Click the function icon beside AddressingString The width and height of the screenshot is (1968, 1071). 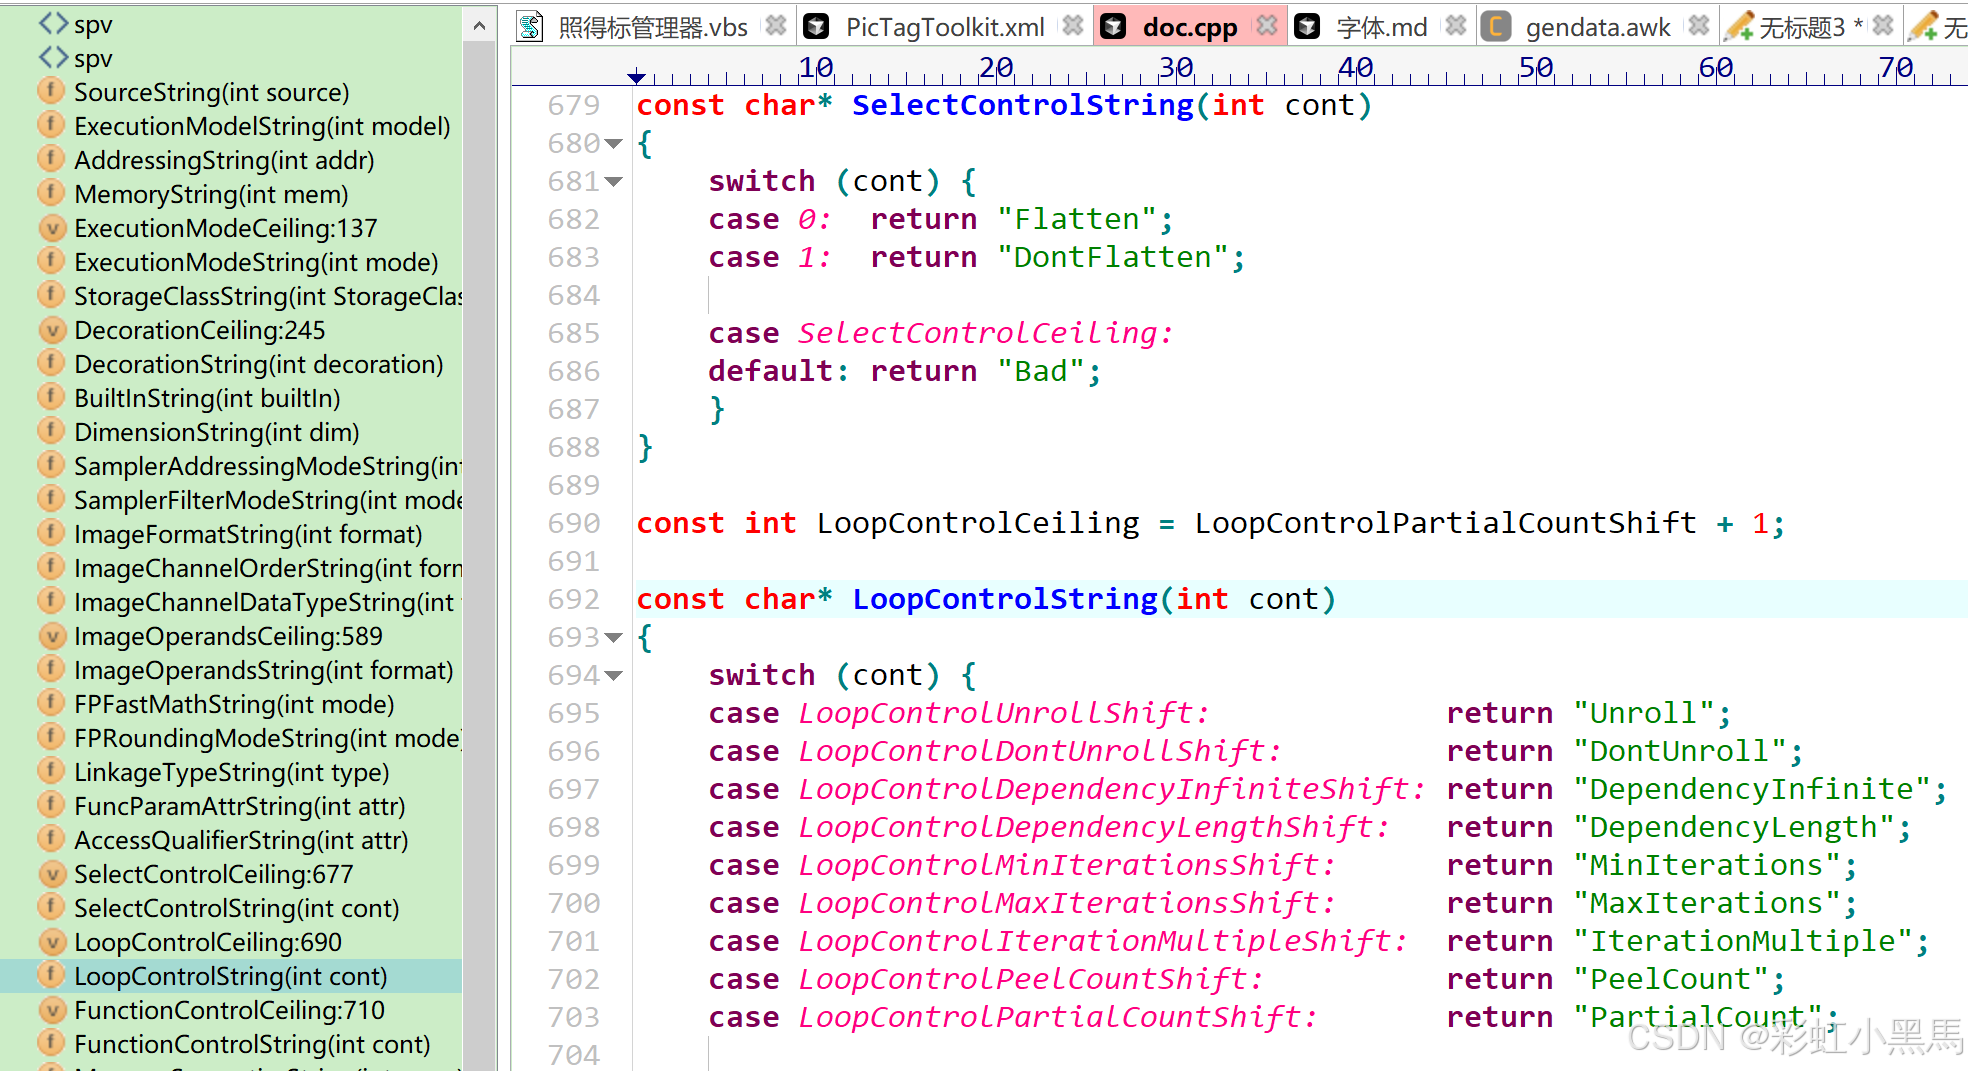coord(51,159)
